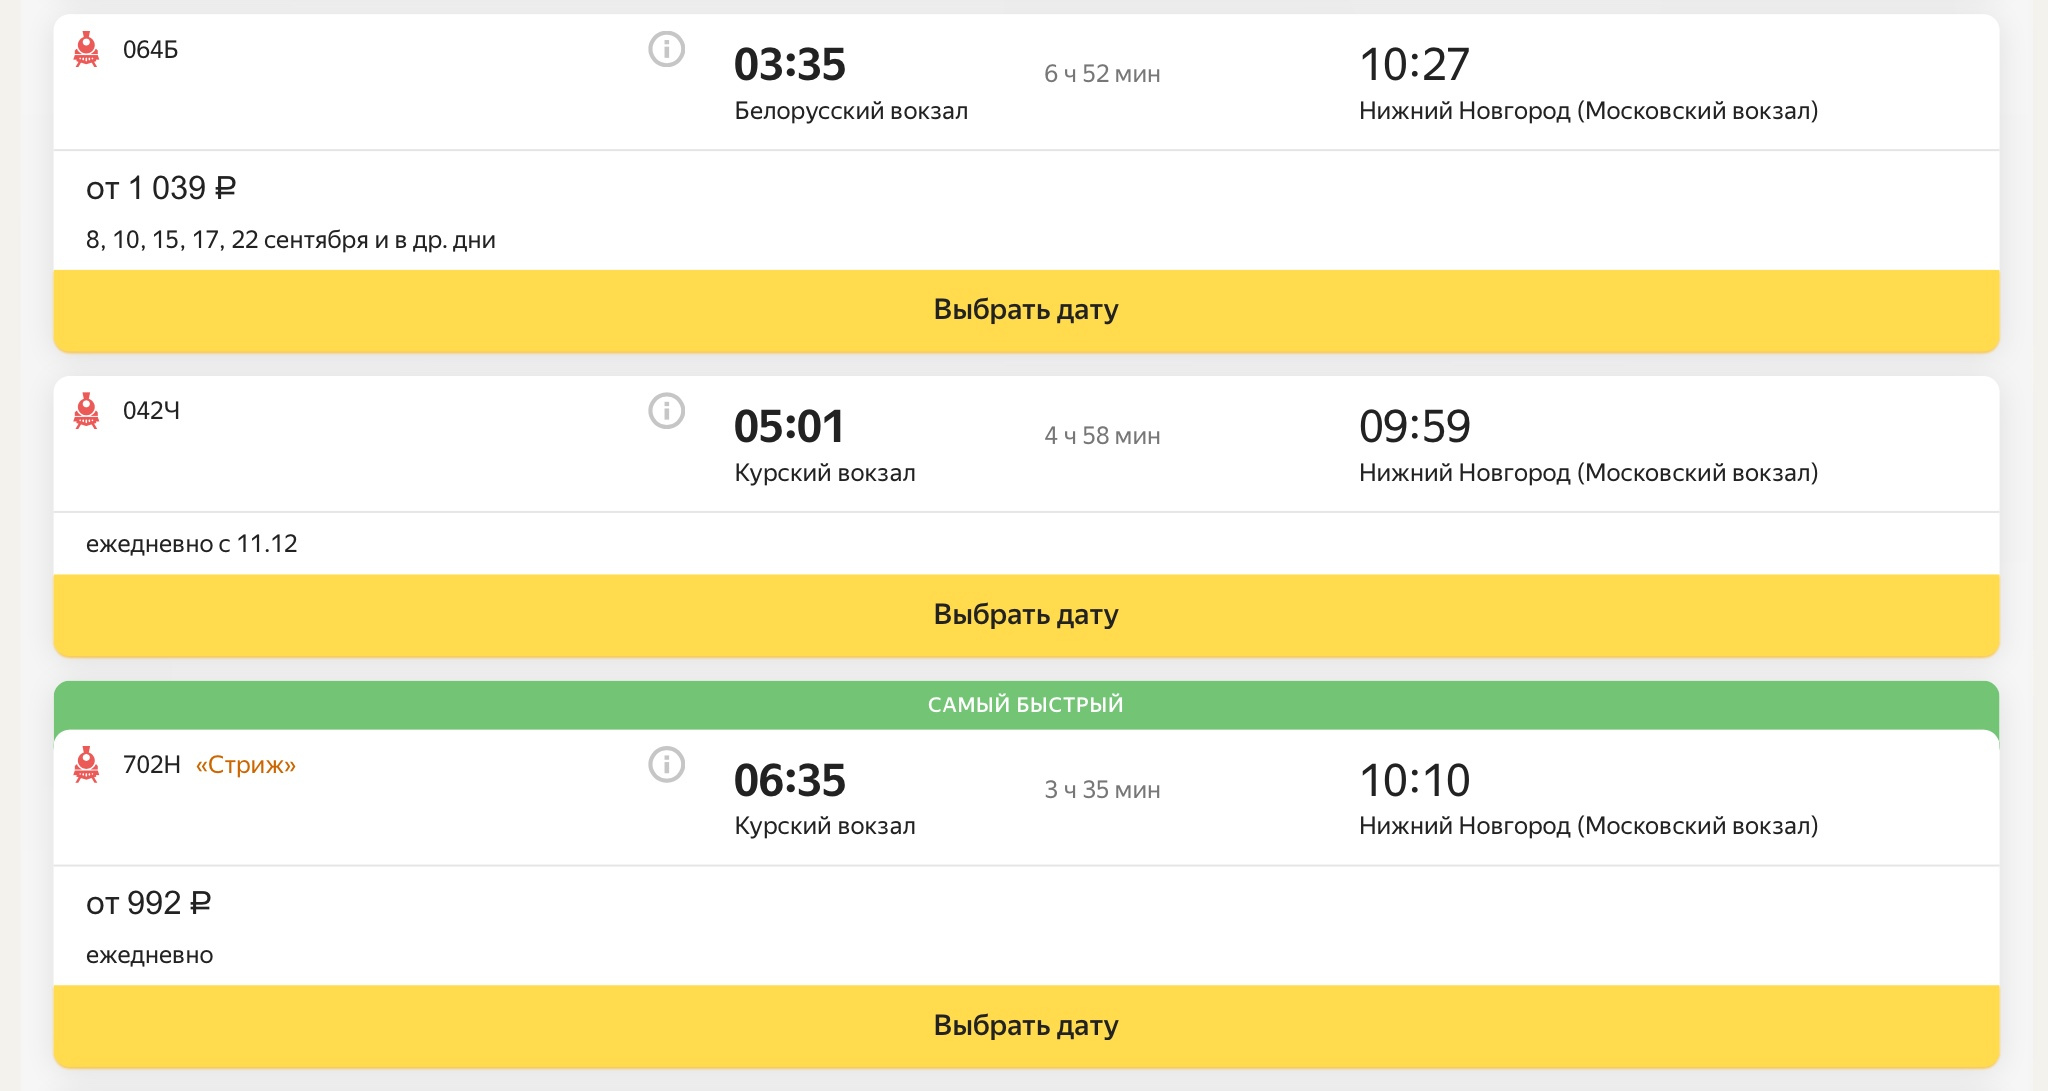Screen dimensions: 2048x1091
Task: Select train number 702Н
Action: pyautogui.click(x=151, y=765)
